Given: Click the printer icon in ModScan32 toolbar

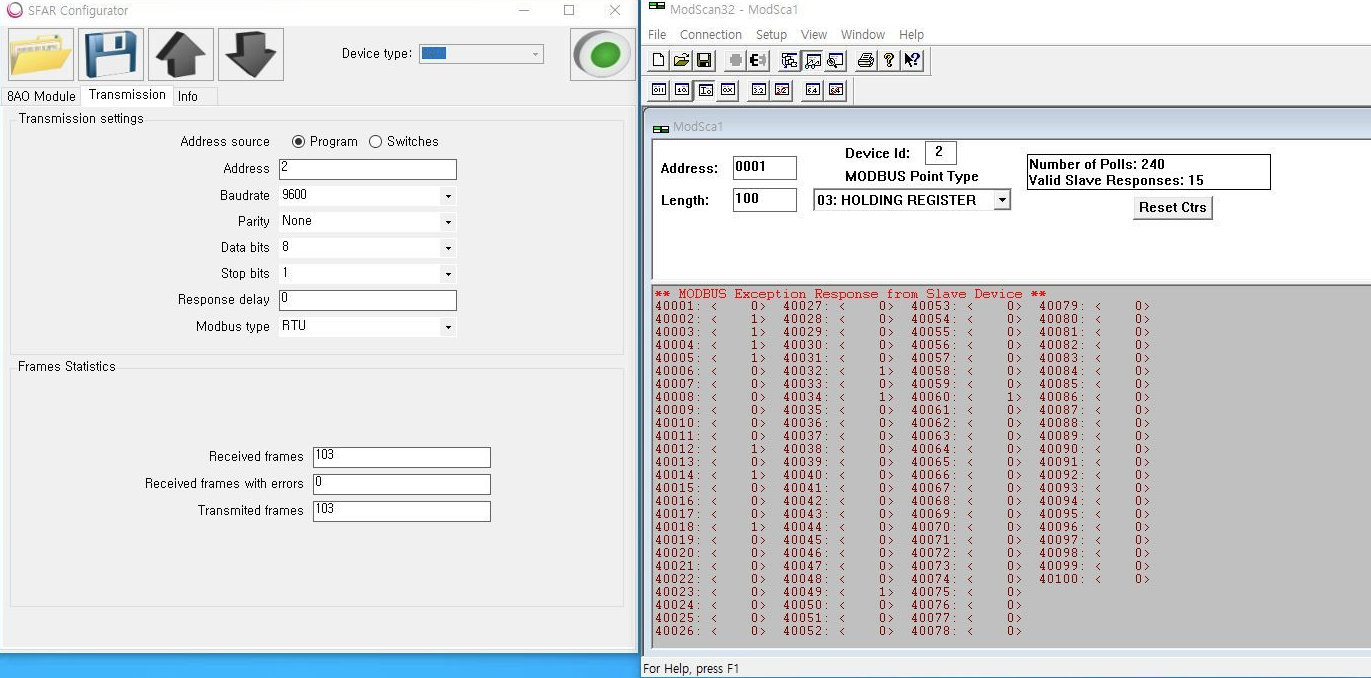Looking at the screenshot, I should coord(865,61).
